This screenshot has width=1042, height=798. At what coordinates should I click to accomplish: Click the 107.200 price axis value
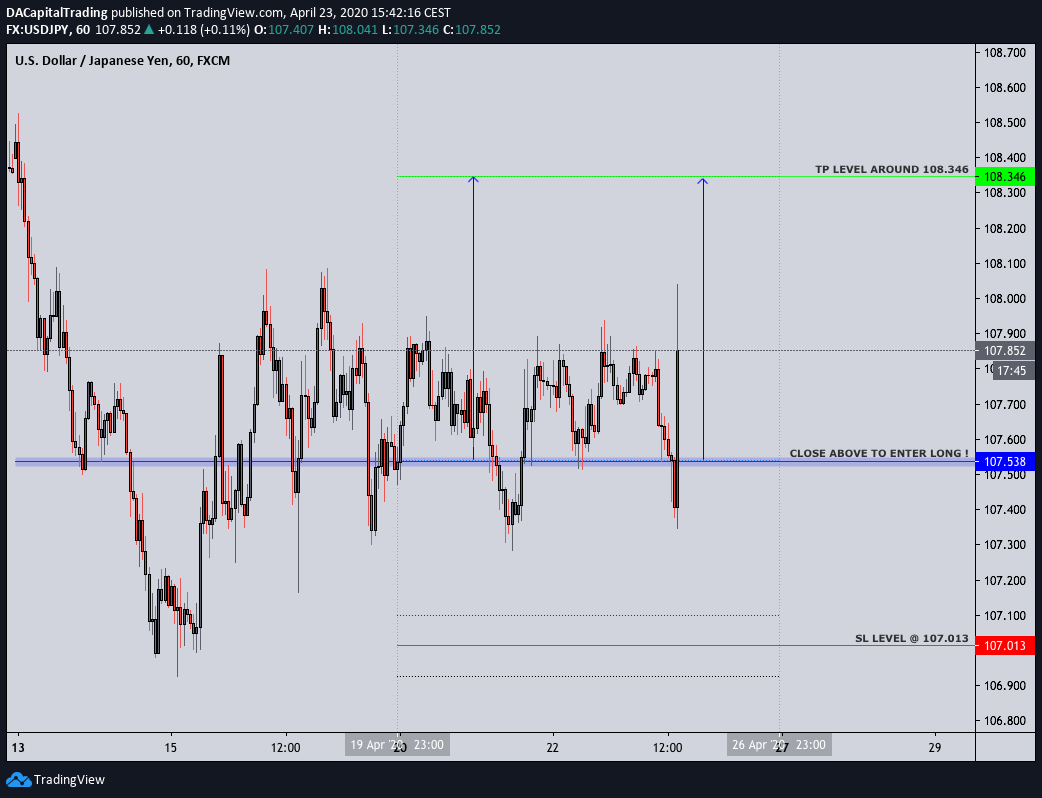(1005, 581)
